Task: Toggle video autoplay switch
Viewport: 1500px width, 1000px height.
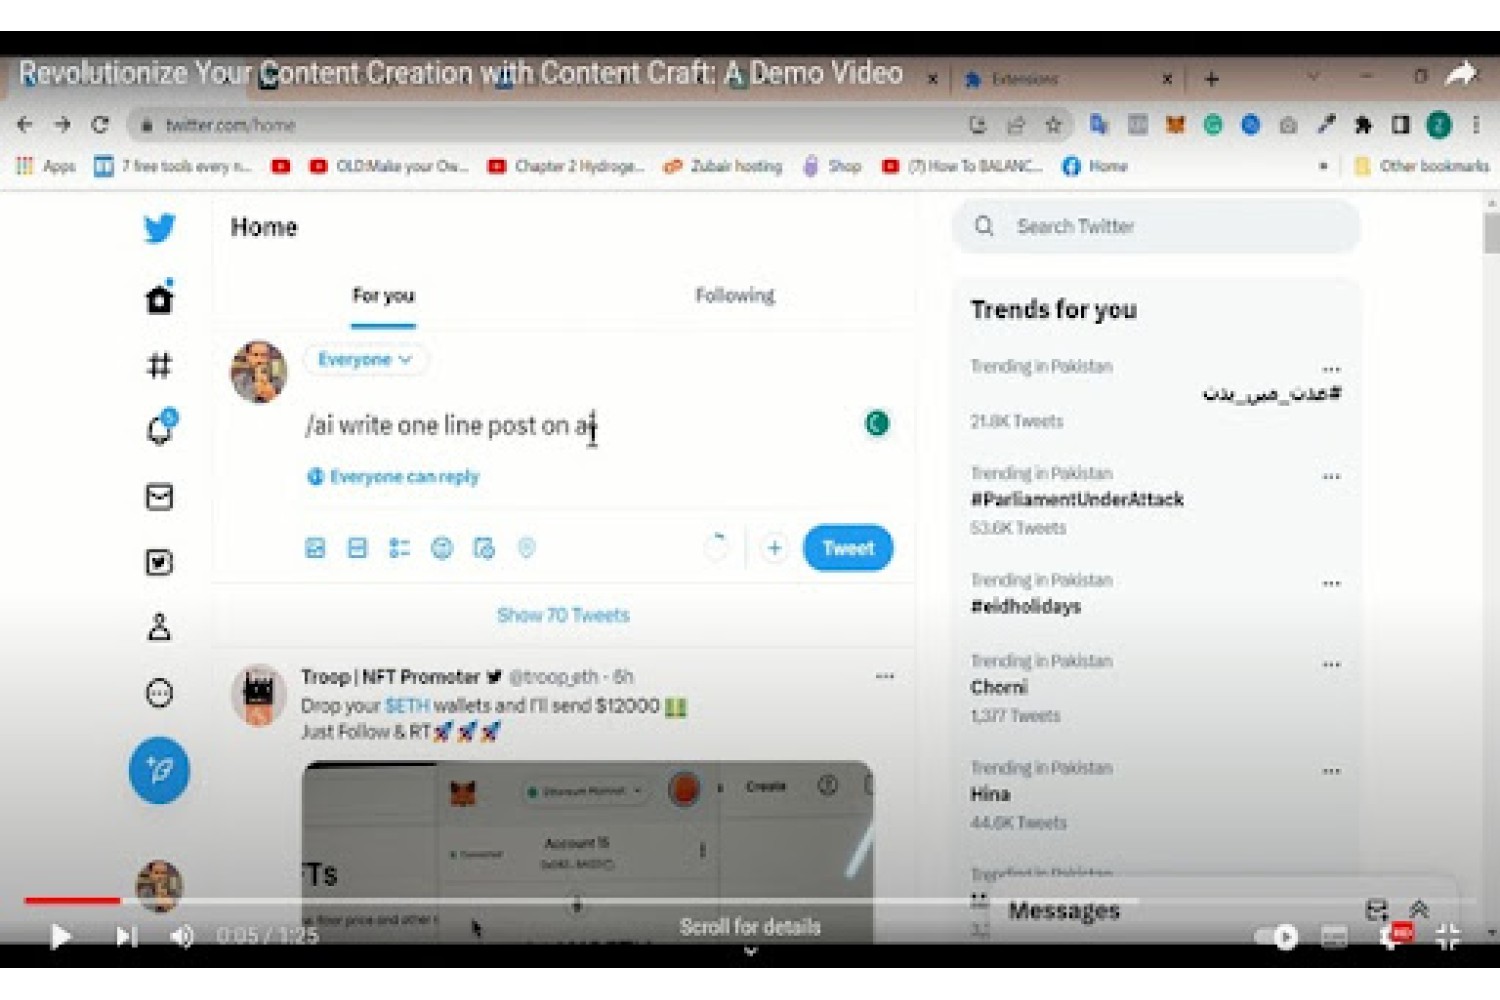Action: (1277, 937)
